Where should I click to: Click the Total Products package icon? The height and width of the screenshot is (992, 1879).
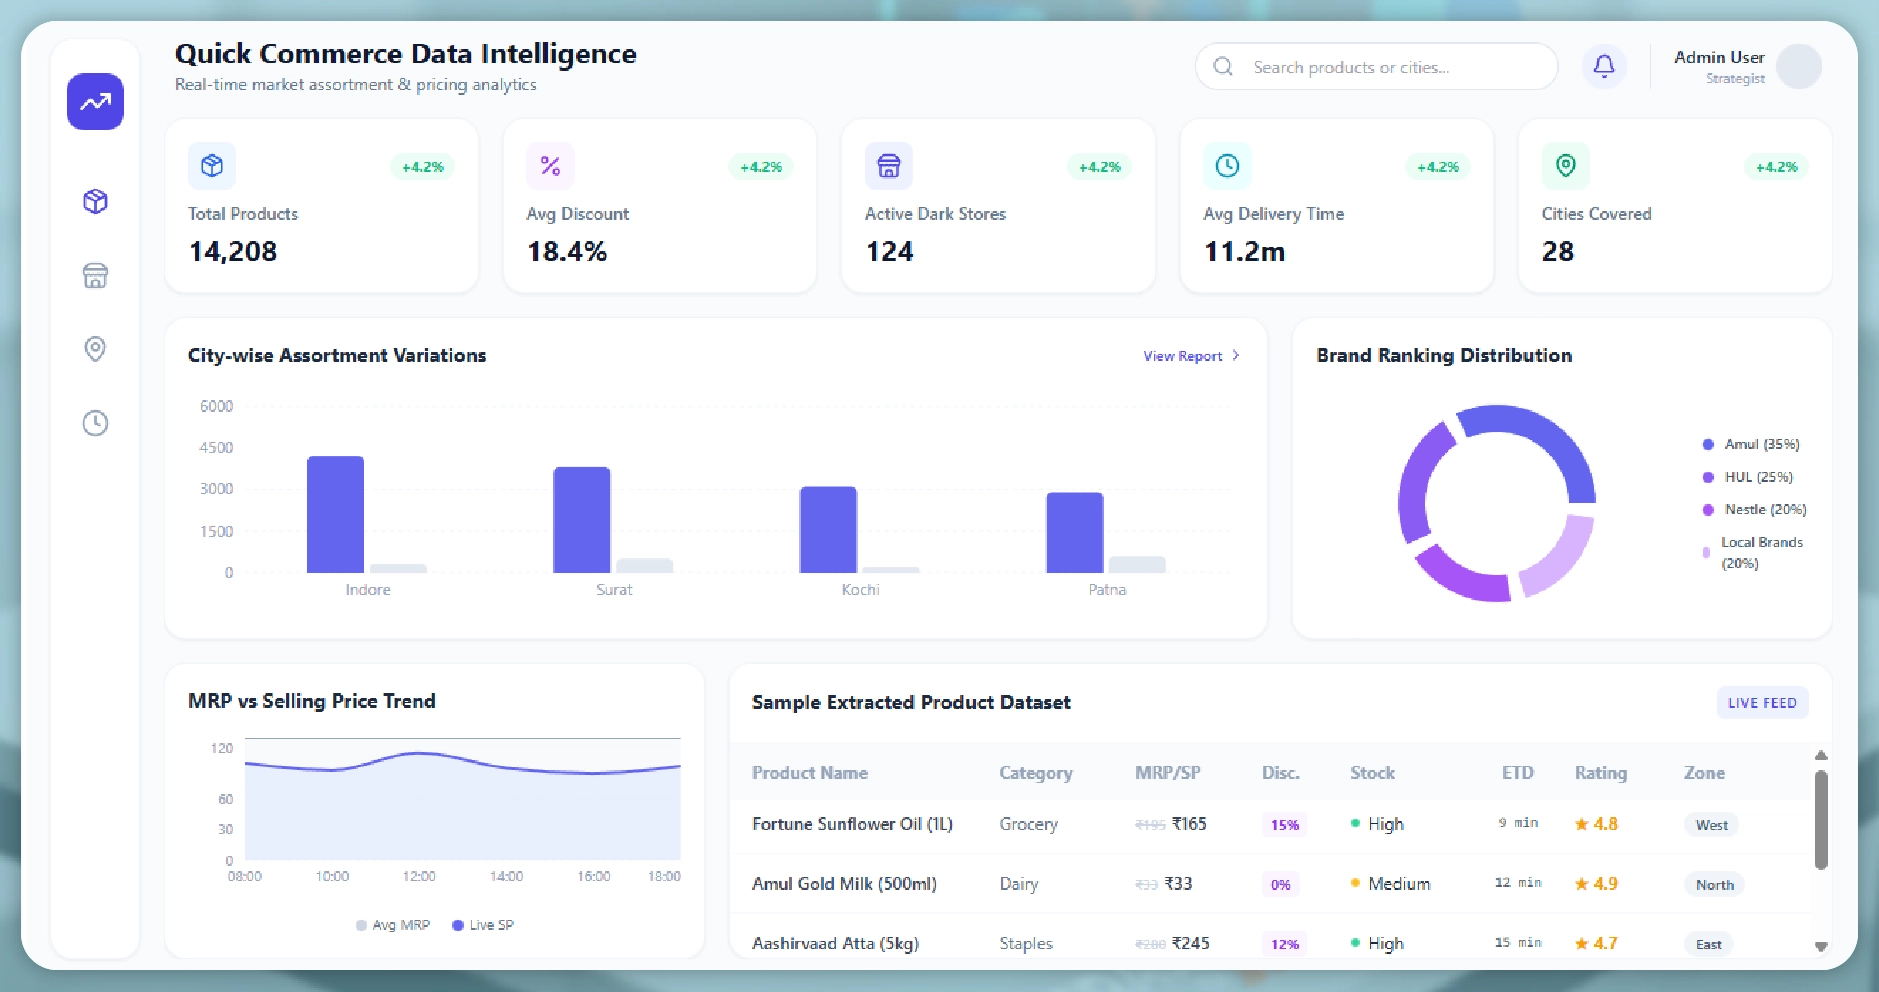[x=212, y=166]
